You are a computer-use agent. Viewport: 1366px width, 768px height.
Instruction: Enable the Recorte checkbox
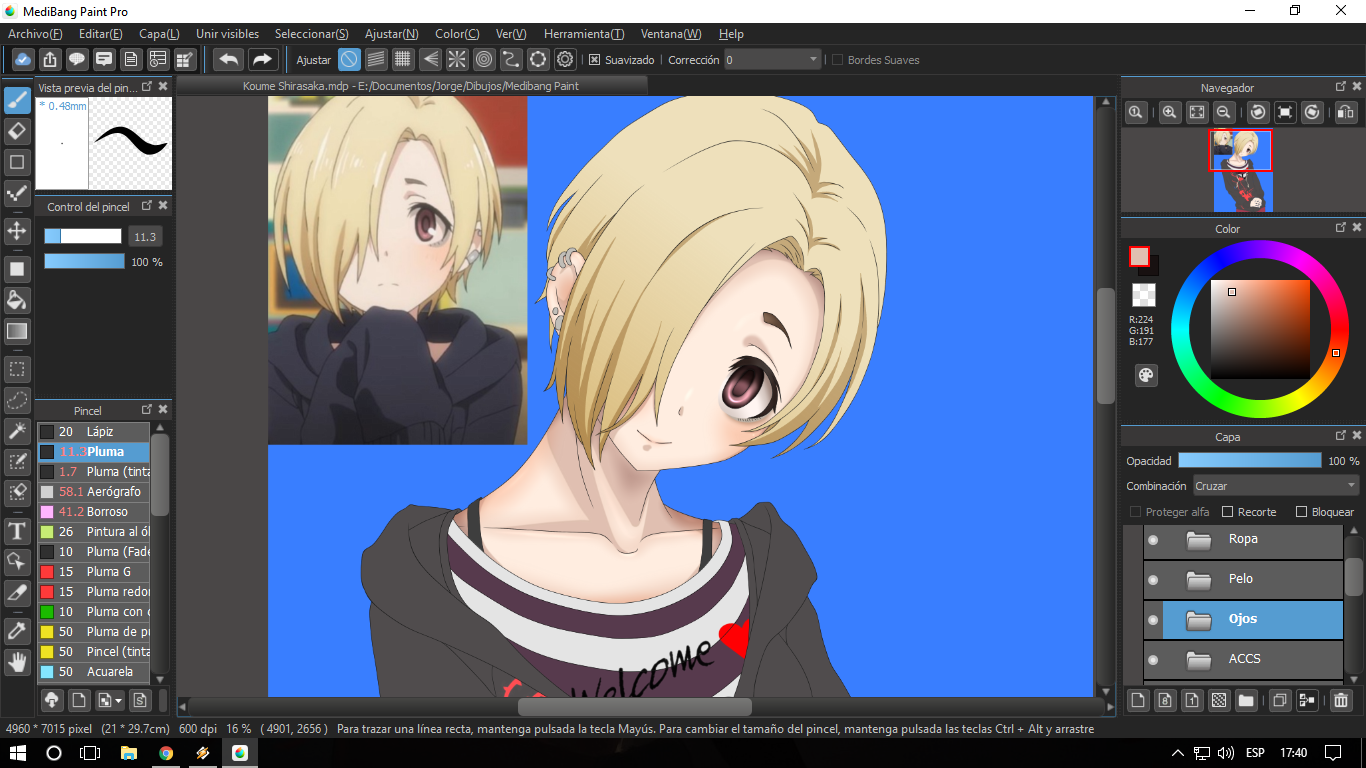coord(1228,512)
